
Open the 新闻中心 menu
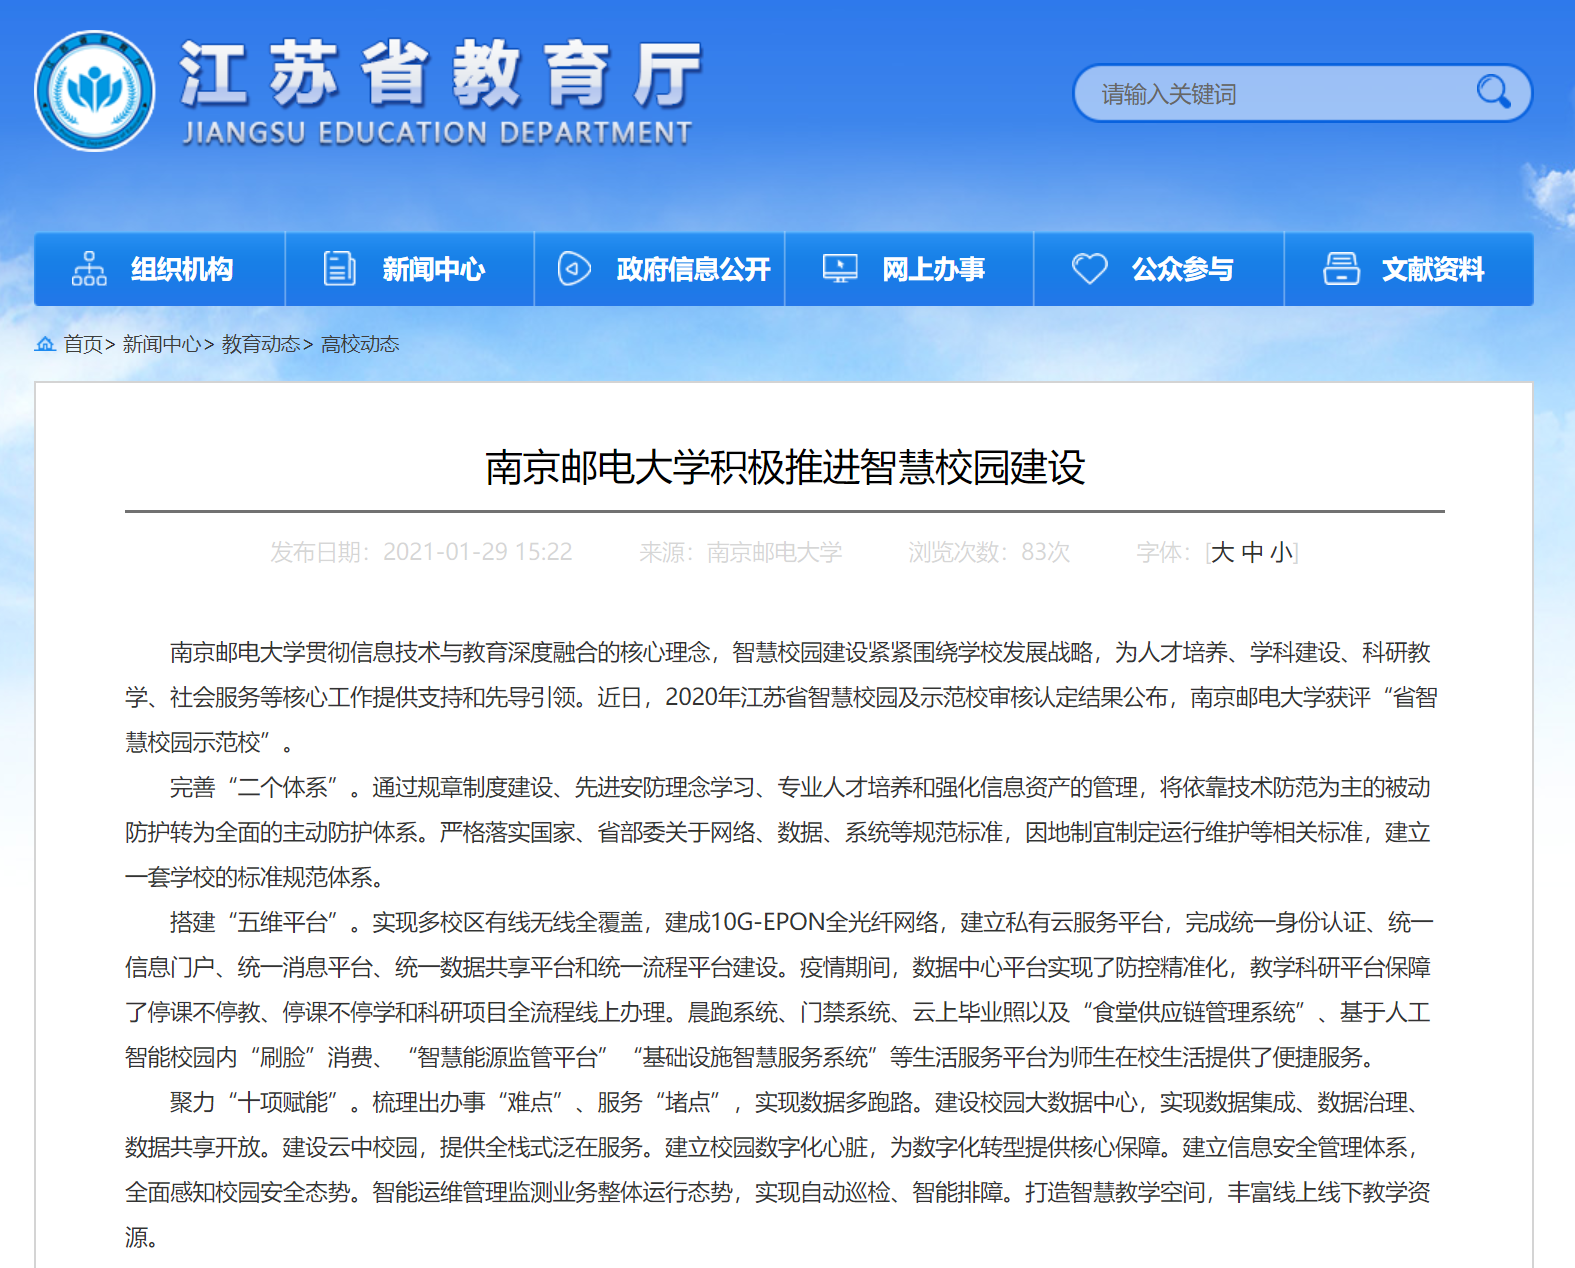pos(433,269)
